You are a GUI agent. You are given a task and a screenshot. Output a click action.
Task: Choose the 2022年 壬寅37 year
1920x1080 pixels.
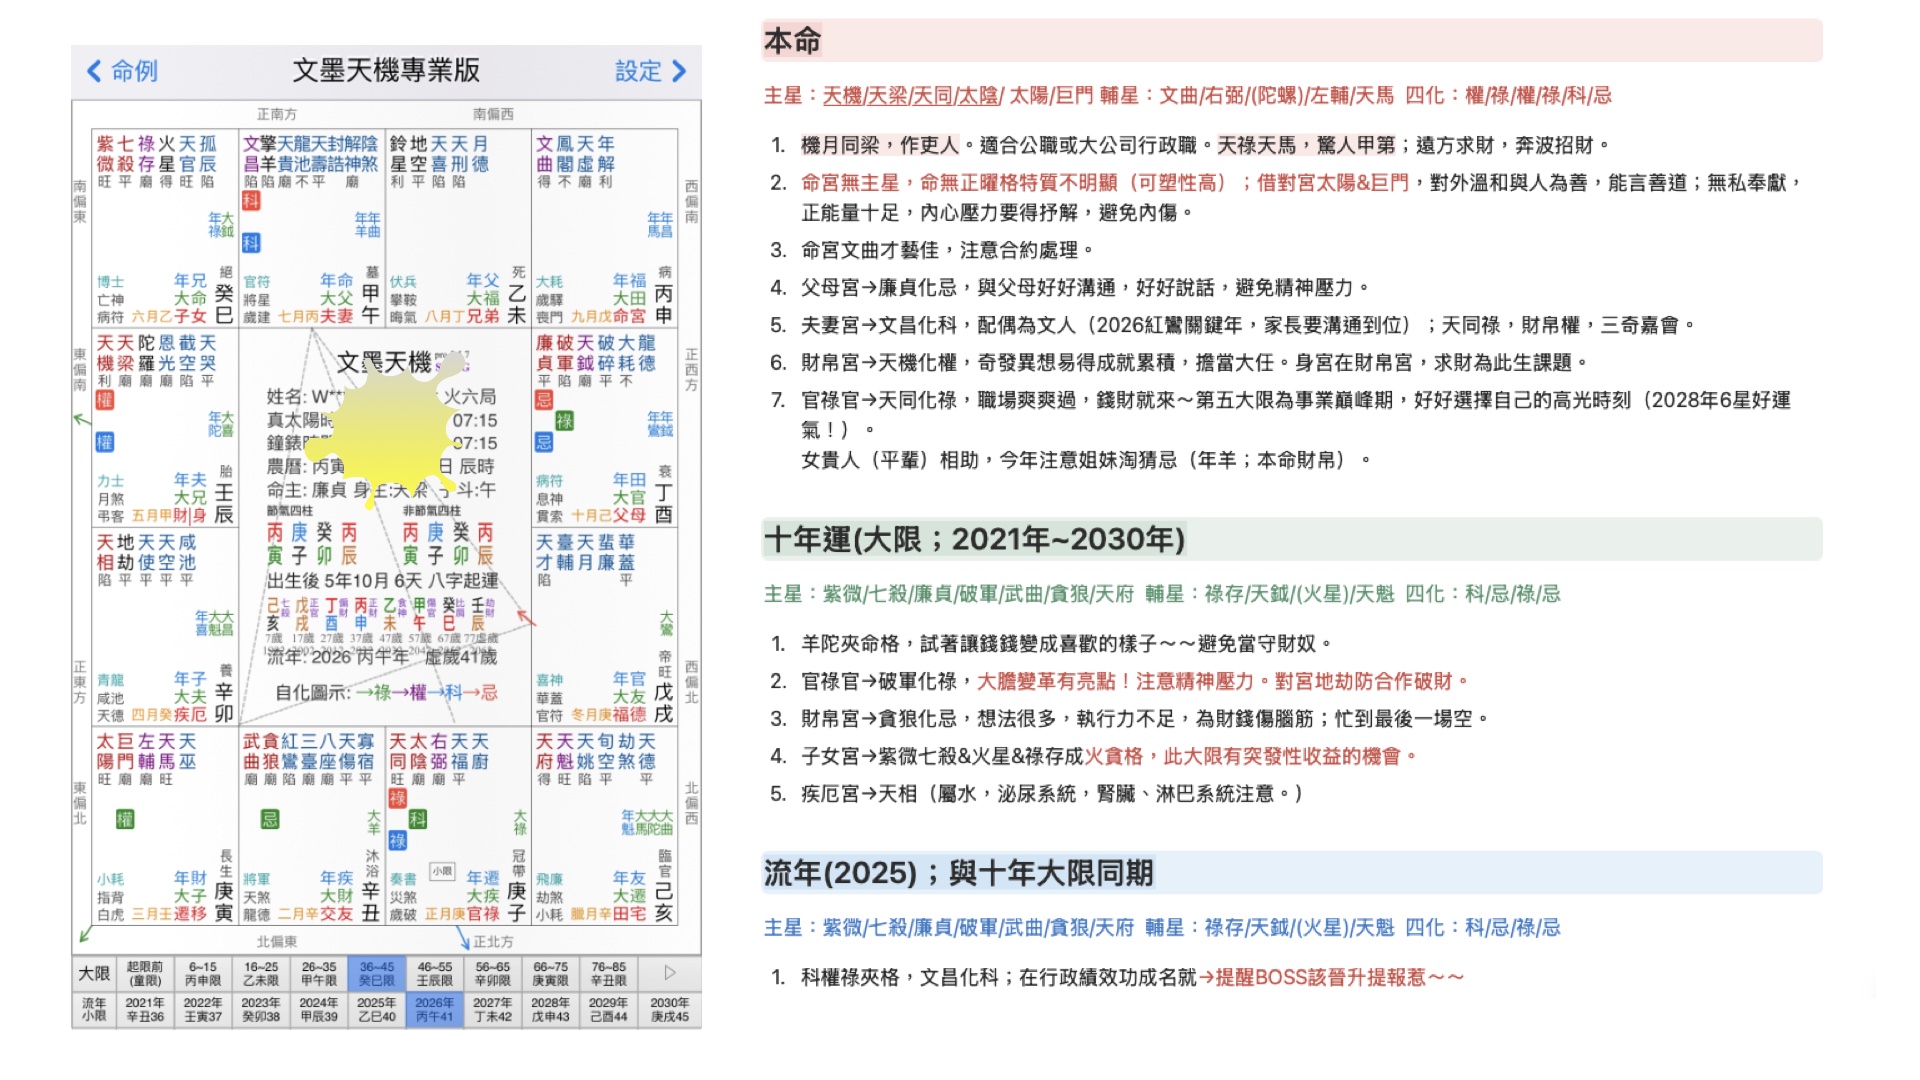pos(203,1009)
